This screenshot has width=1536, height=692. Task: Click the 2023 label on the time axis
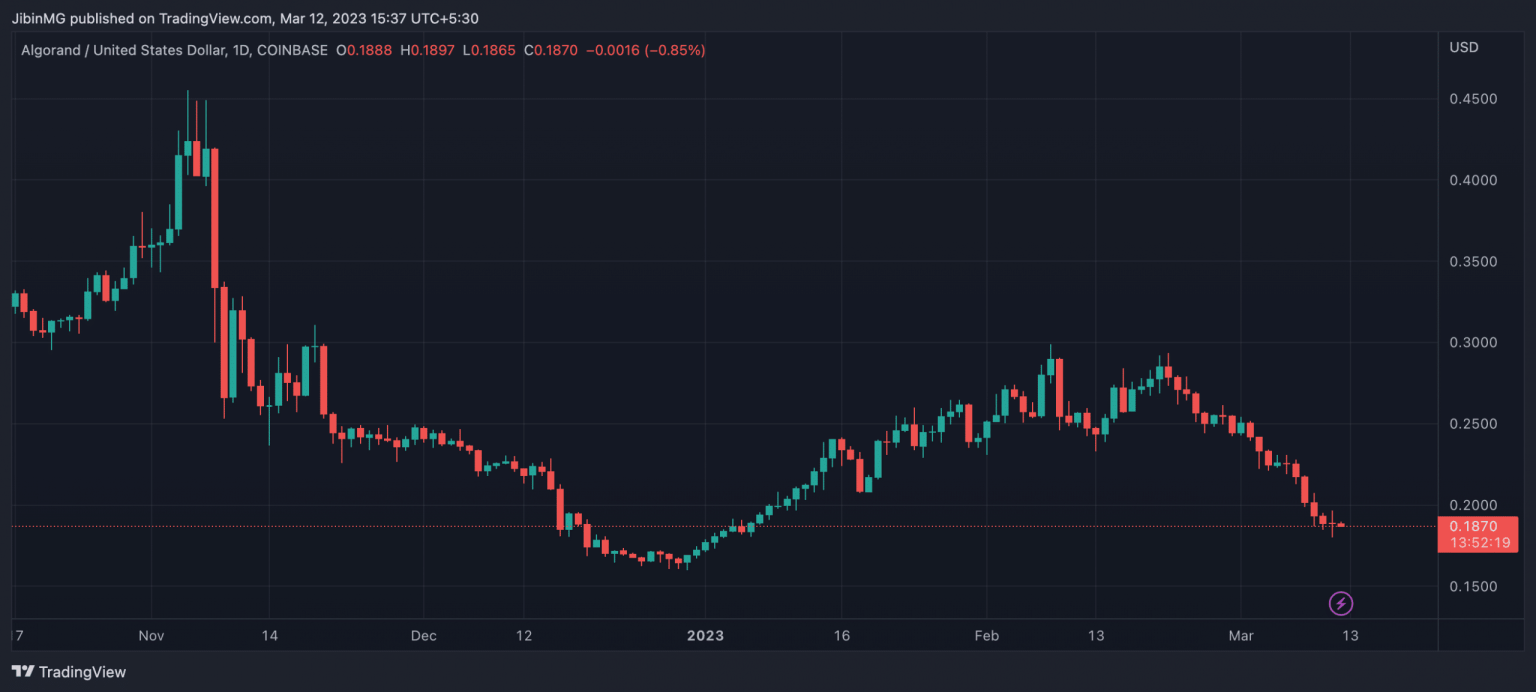tap(705, 635)
